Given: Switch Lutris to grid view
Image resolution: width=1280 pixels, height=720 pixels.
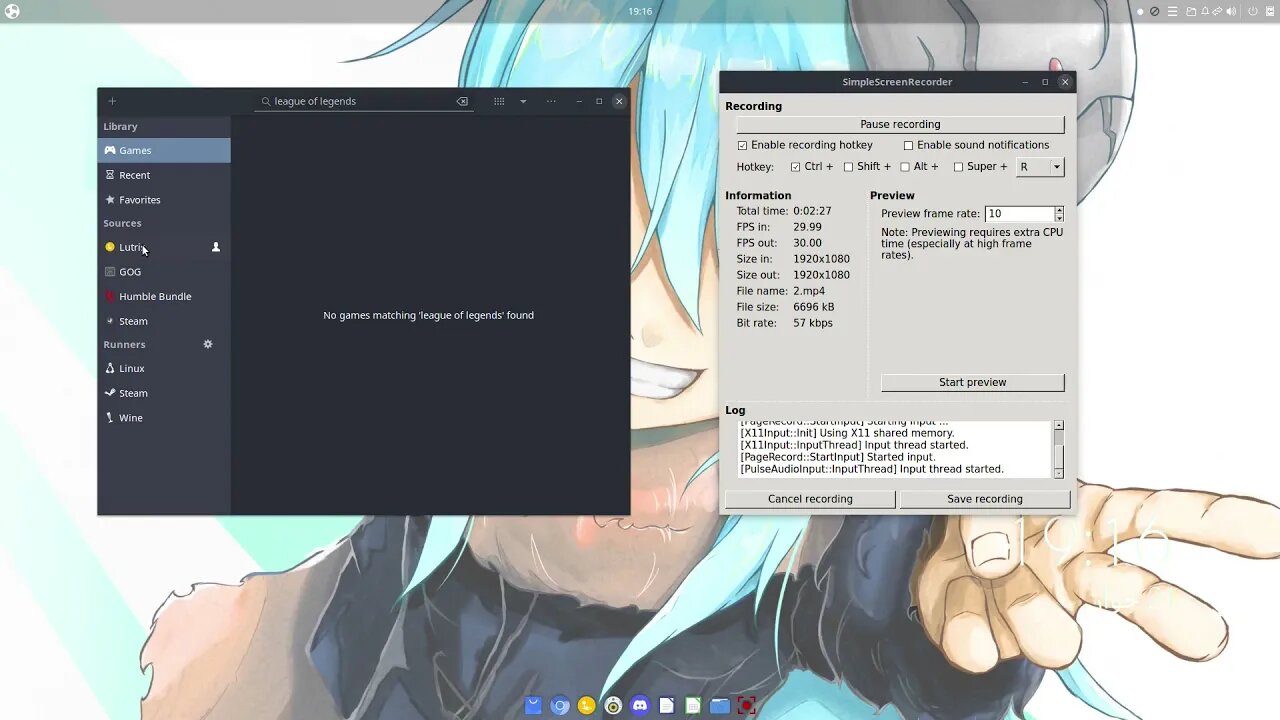Looking at the screenshot, I should click(499, 101).
